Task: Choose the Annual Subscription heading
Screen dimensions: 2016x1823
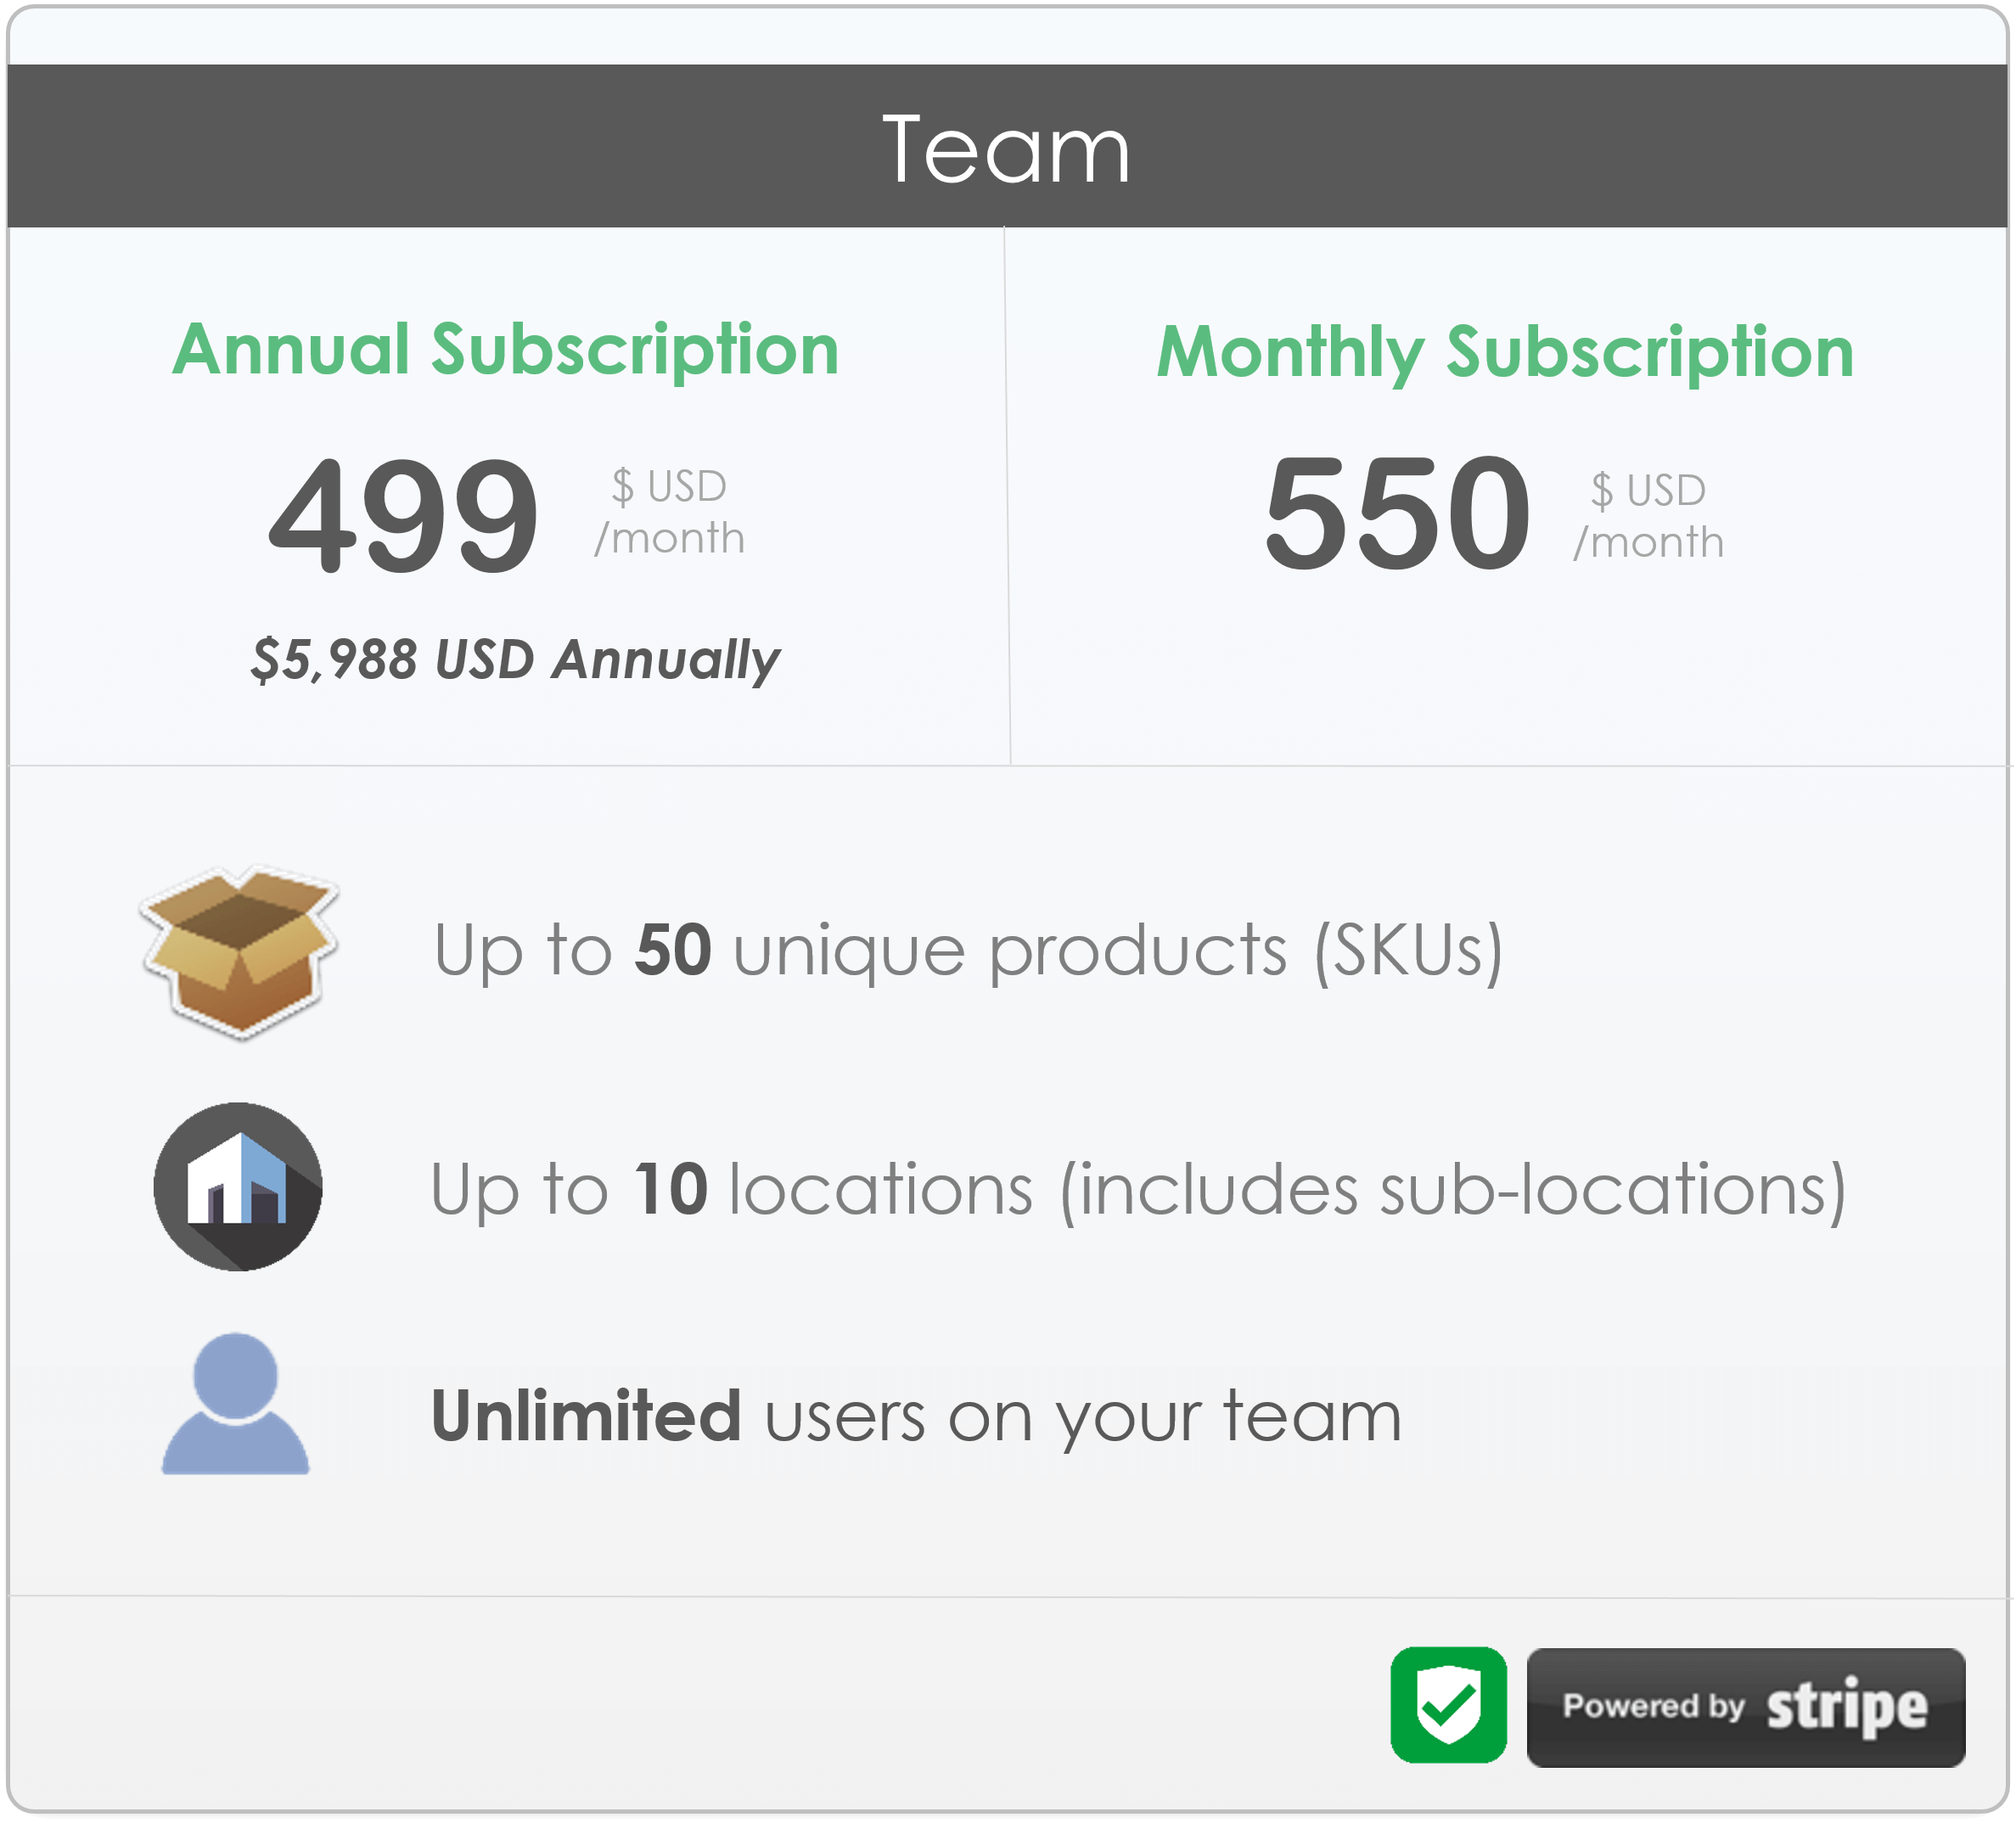Action: tap(506, 350)
